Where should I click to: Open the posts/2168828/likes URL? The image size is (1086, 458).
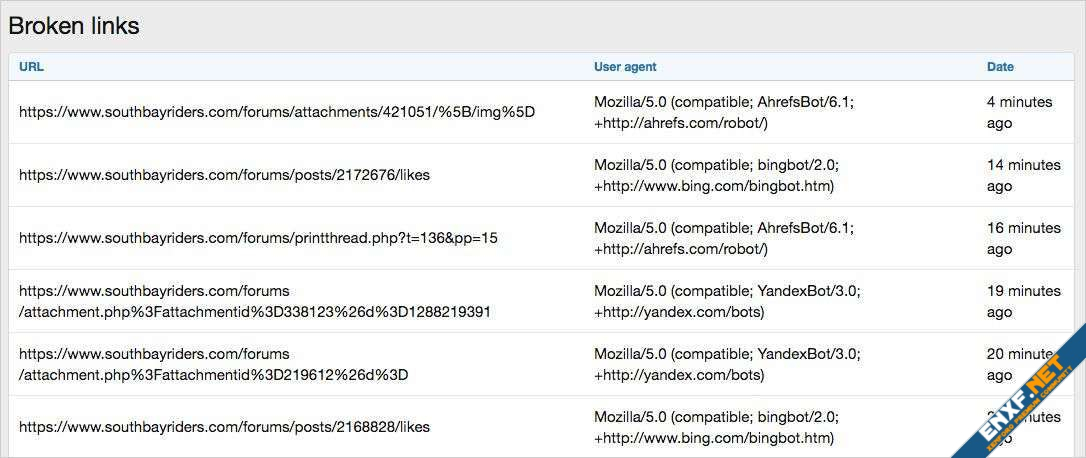(x=224, y=427)
